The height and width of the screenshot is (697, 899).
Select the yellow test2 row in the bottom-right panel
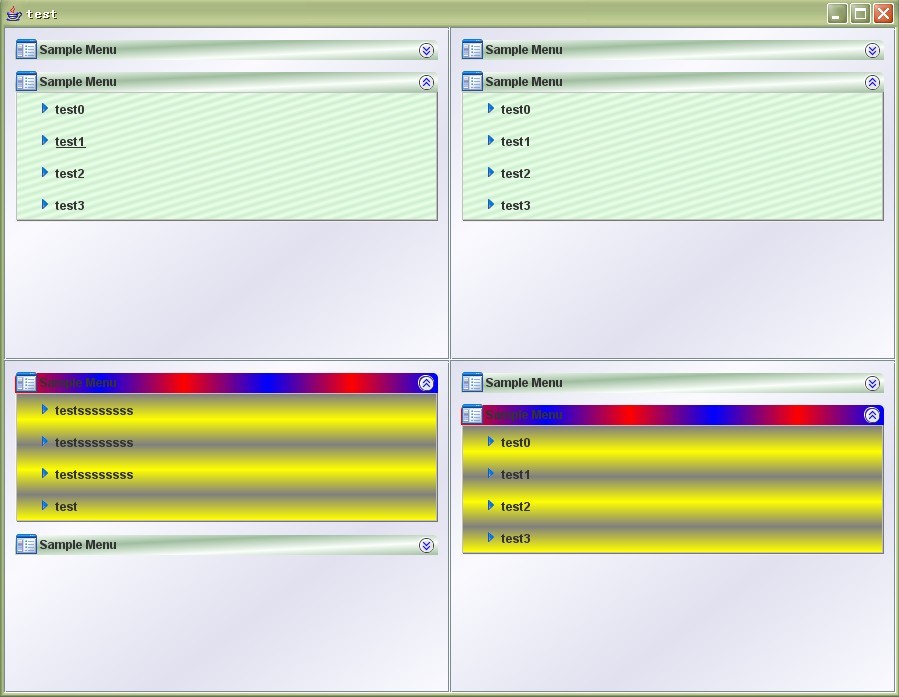coord(514,506)
